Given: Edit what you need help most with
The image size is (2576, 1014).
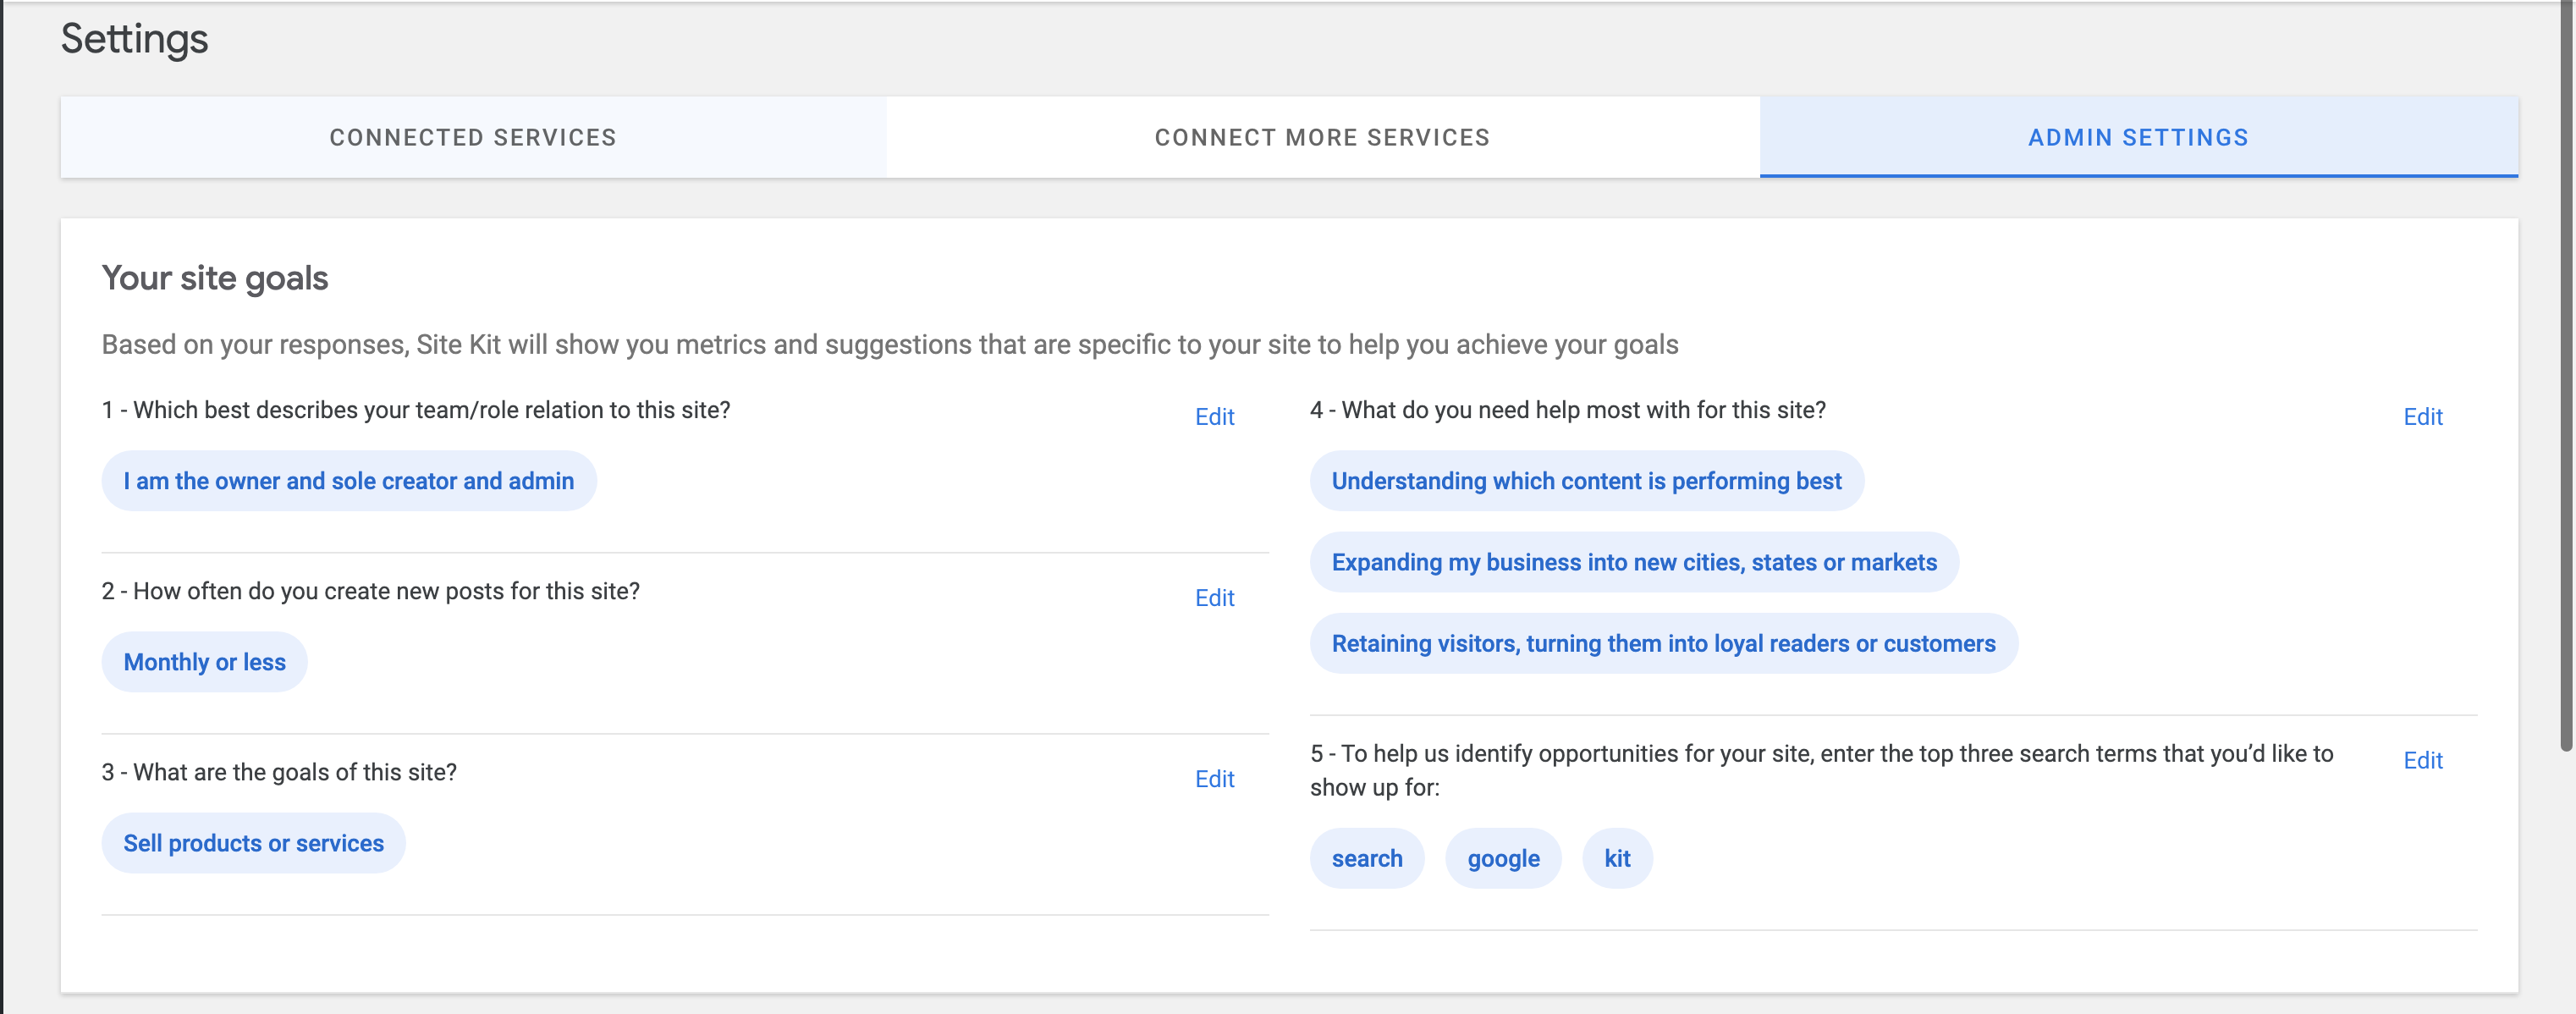Looking at the screenshot, I should (2422, 417).
